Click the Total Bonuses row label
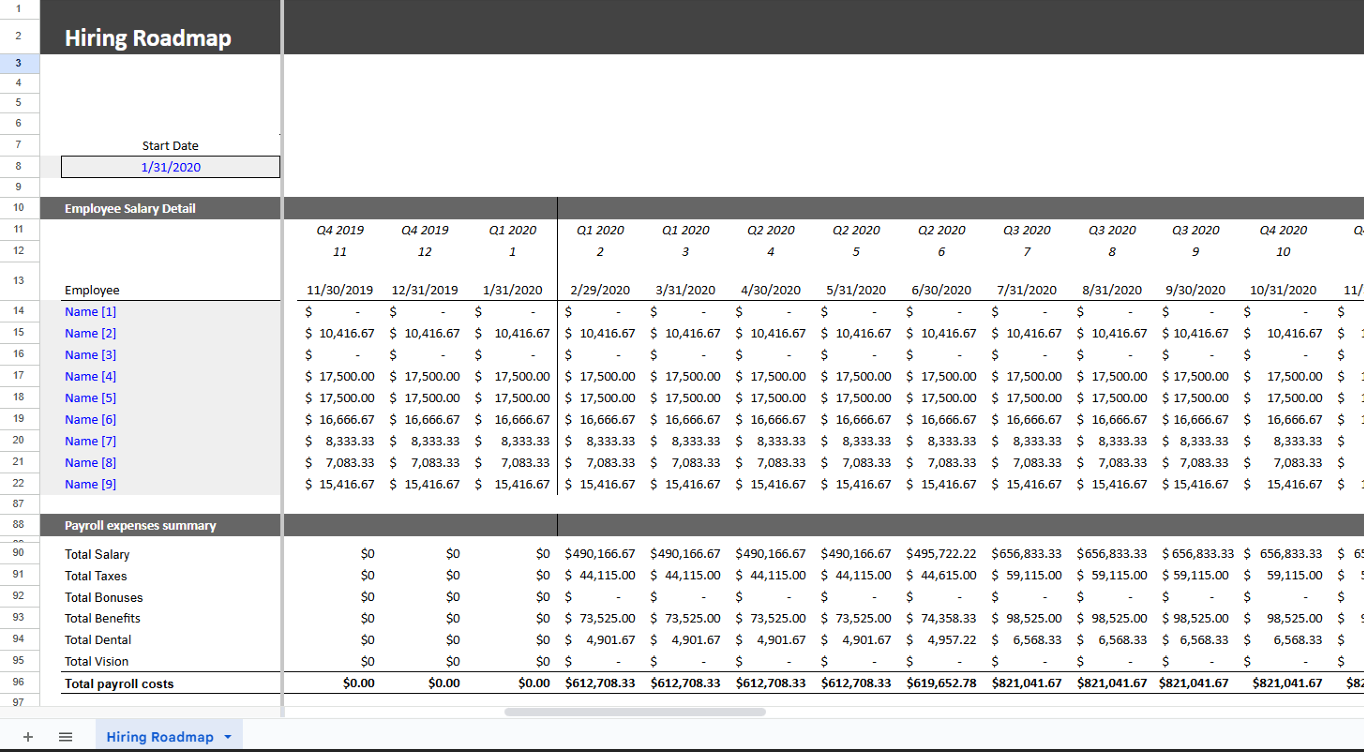 coord(104,598)
